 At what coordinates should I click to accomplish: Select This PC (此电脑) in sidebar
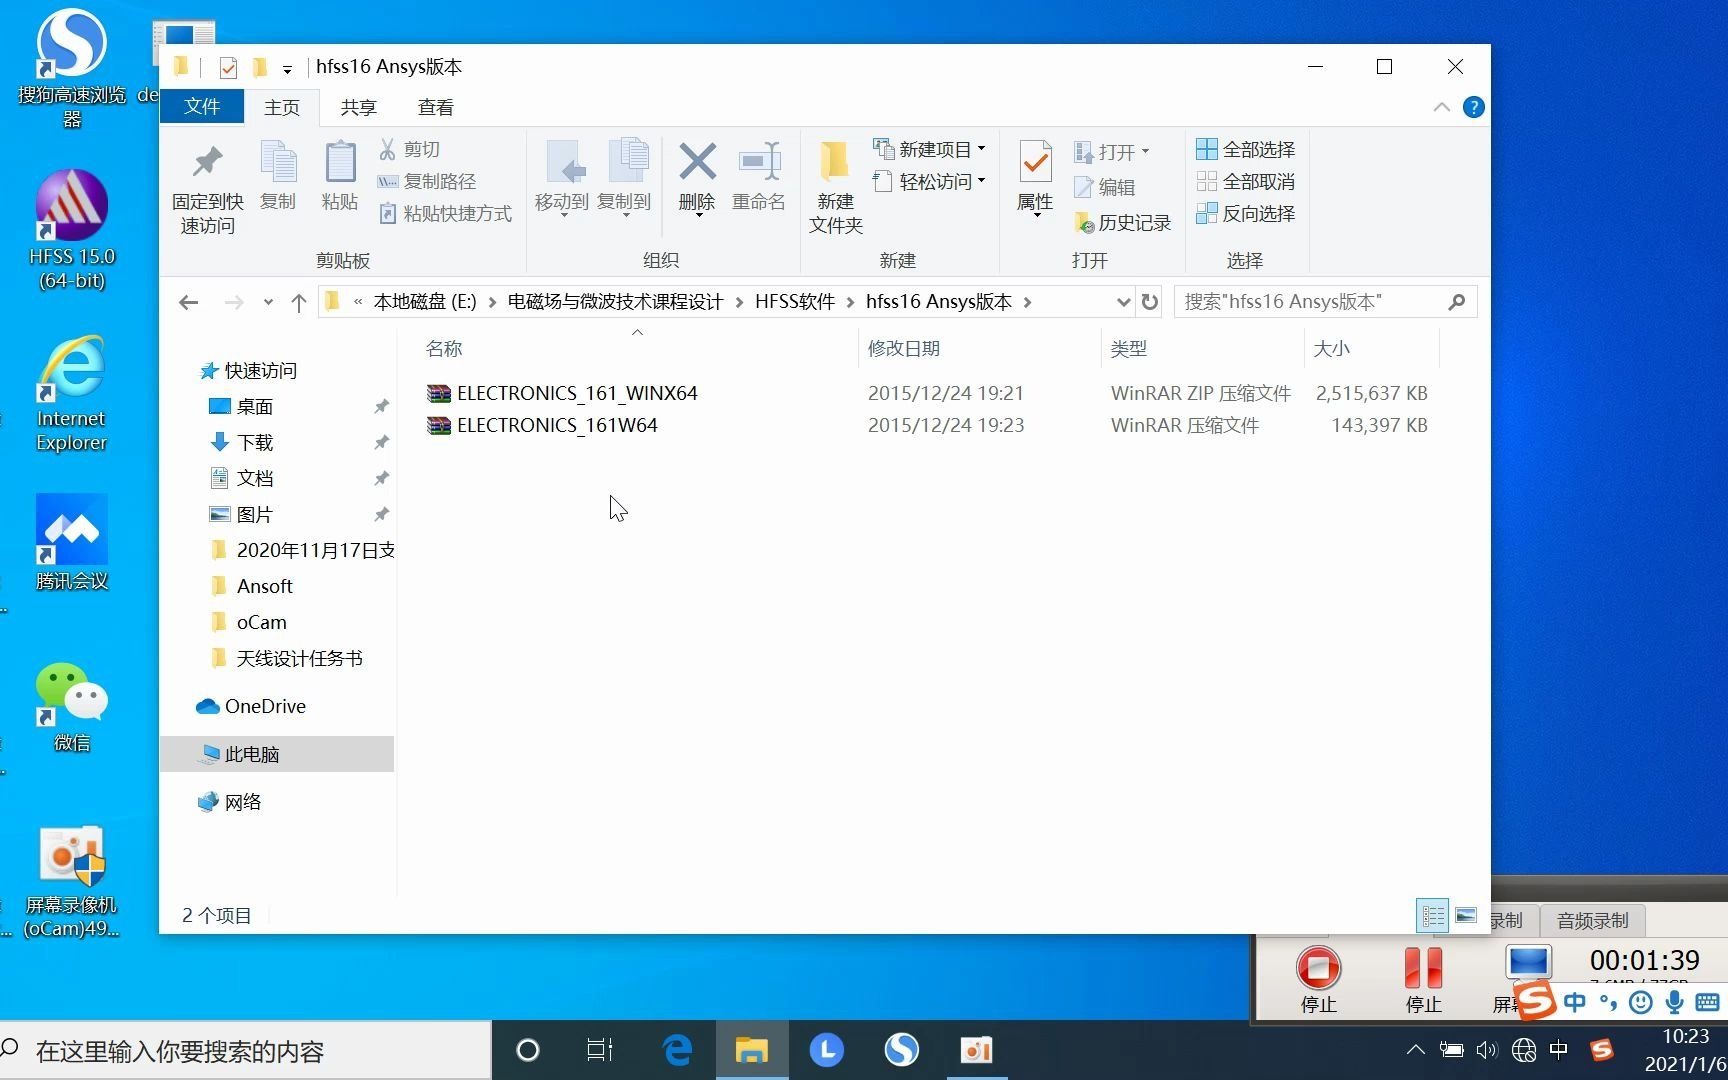tap(252, 755)
